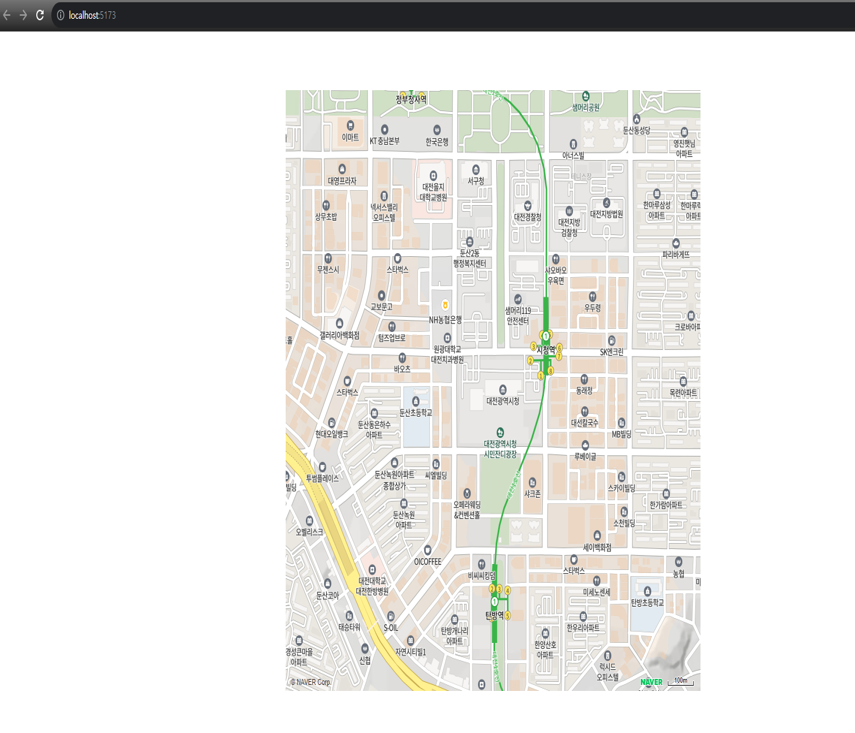This screenshot has width=855, height=733.
Task: Select the 미세노센세 label
Action: pyautogui.click(x=597, y=592)
